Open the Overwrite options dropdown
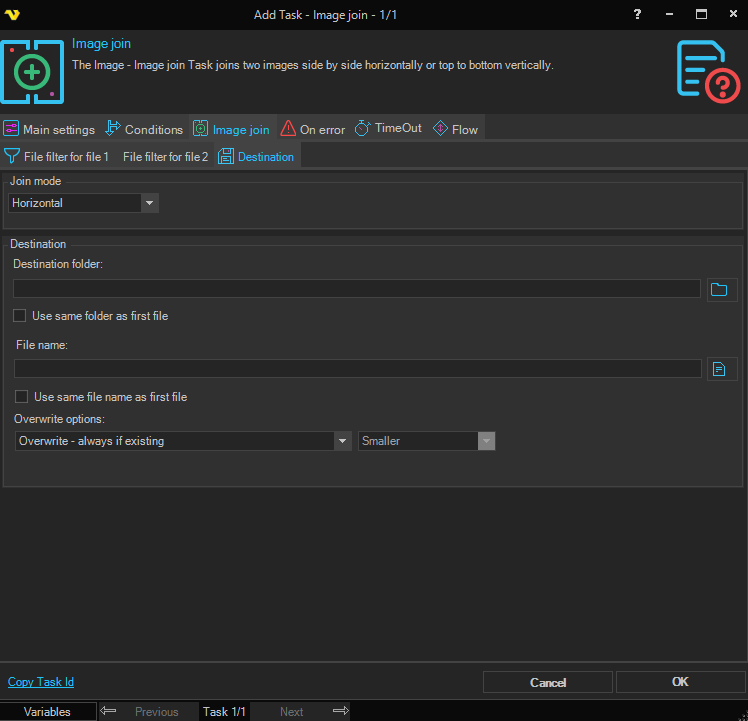 click(342, 441)
